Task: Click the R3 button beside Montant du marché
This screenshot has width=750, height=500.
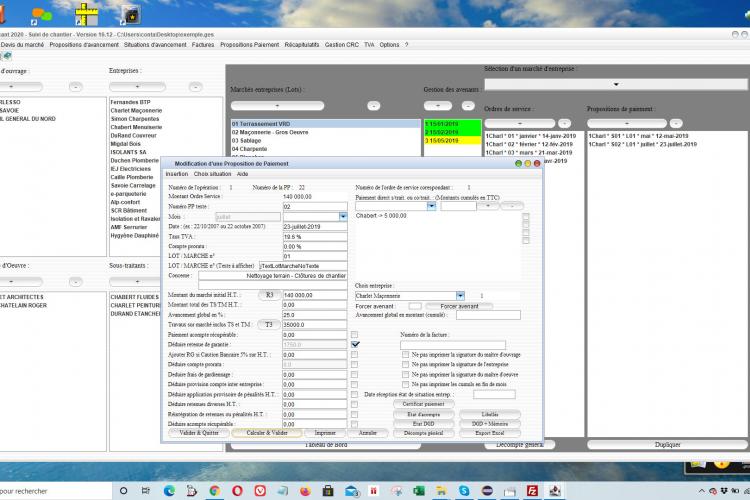Action: (269, 295)
